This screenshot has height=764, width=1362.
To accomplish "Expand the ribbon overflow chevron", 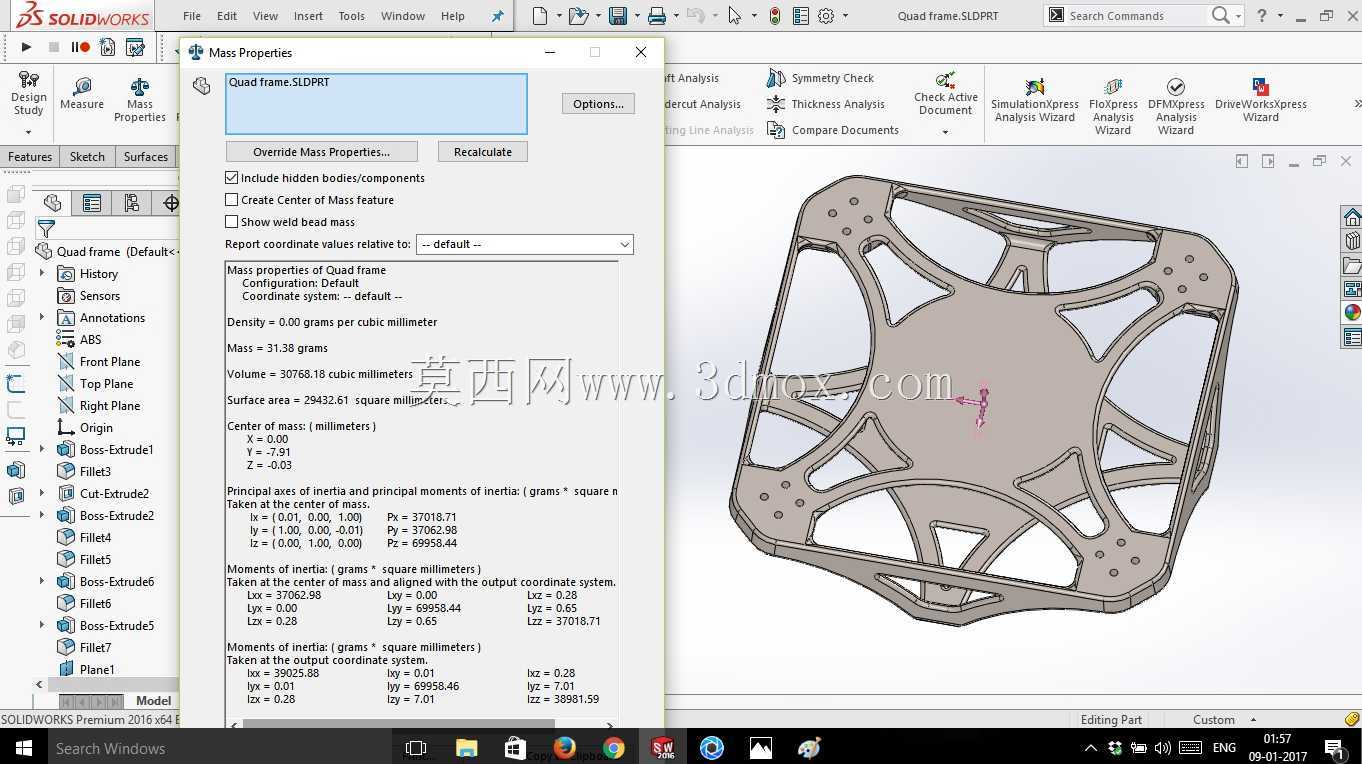I will 1357,104.
